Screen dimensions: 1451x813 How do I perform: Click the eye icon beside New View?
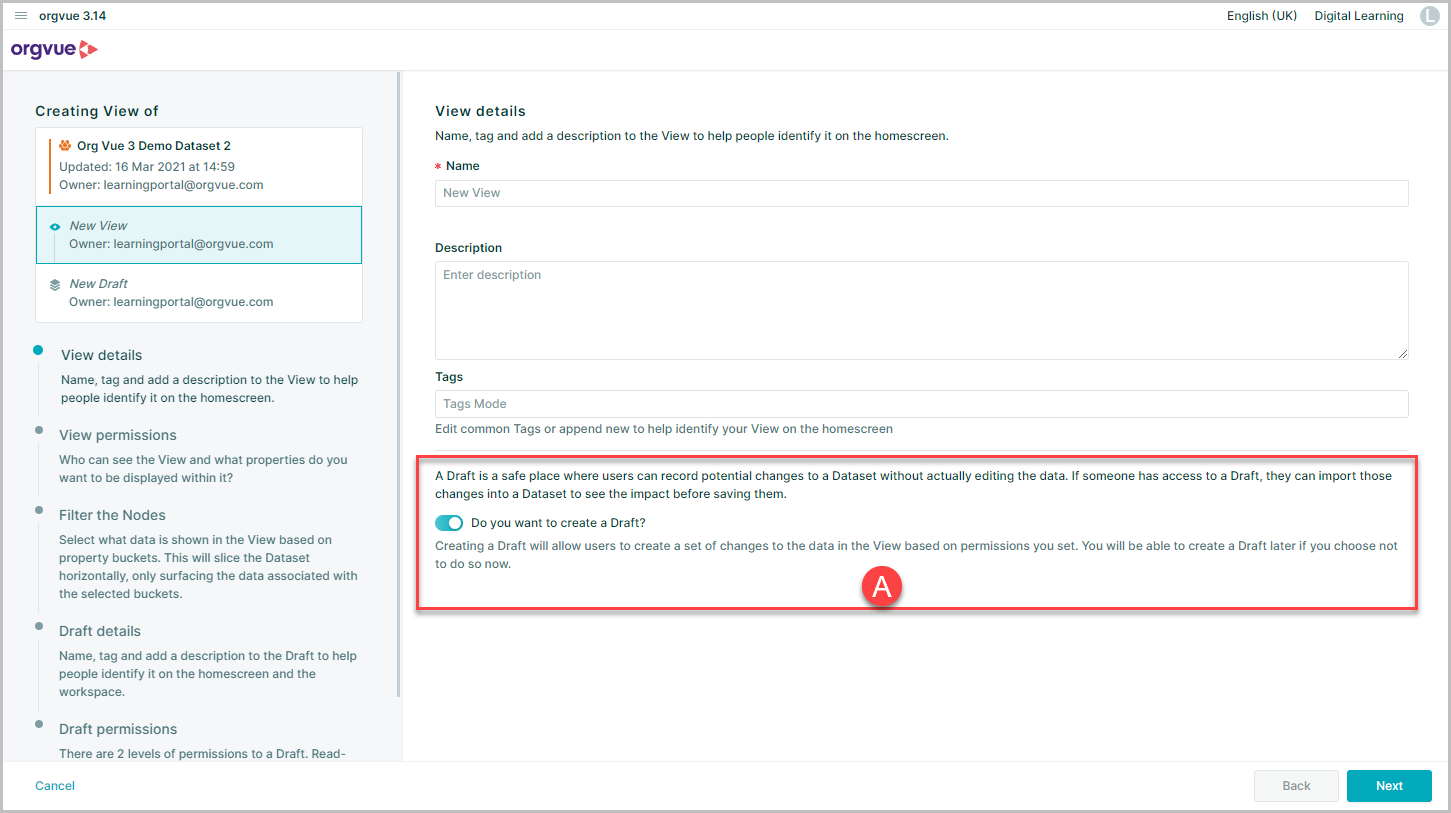click(x=55, y=227)
